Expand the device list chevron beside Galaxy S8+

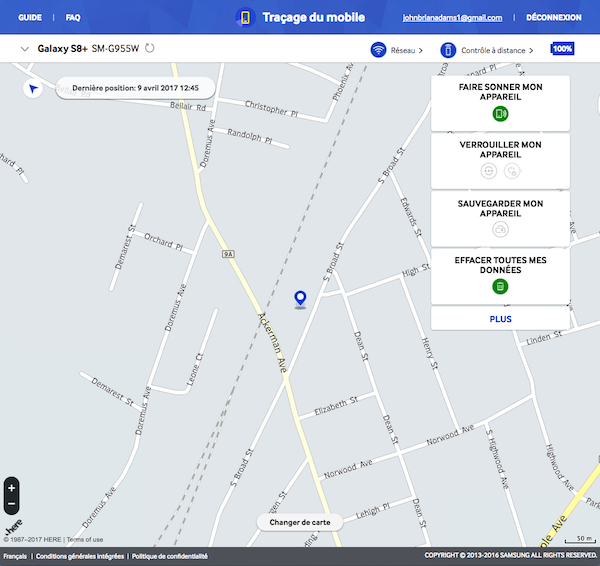(x=25, y=49)
